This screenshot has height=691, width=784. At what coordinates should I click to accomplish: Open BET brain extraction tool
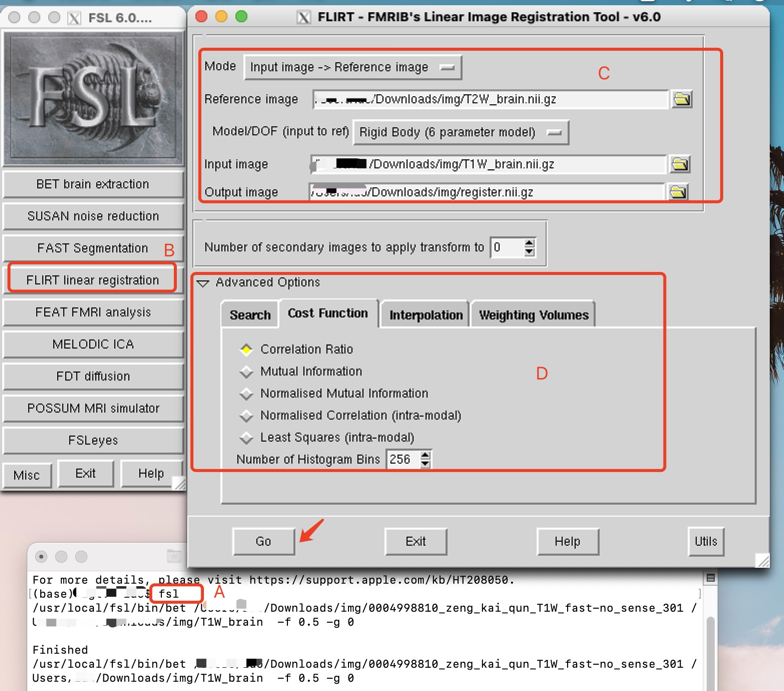pos(93,184)
